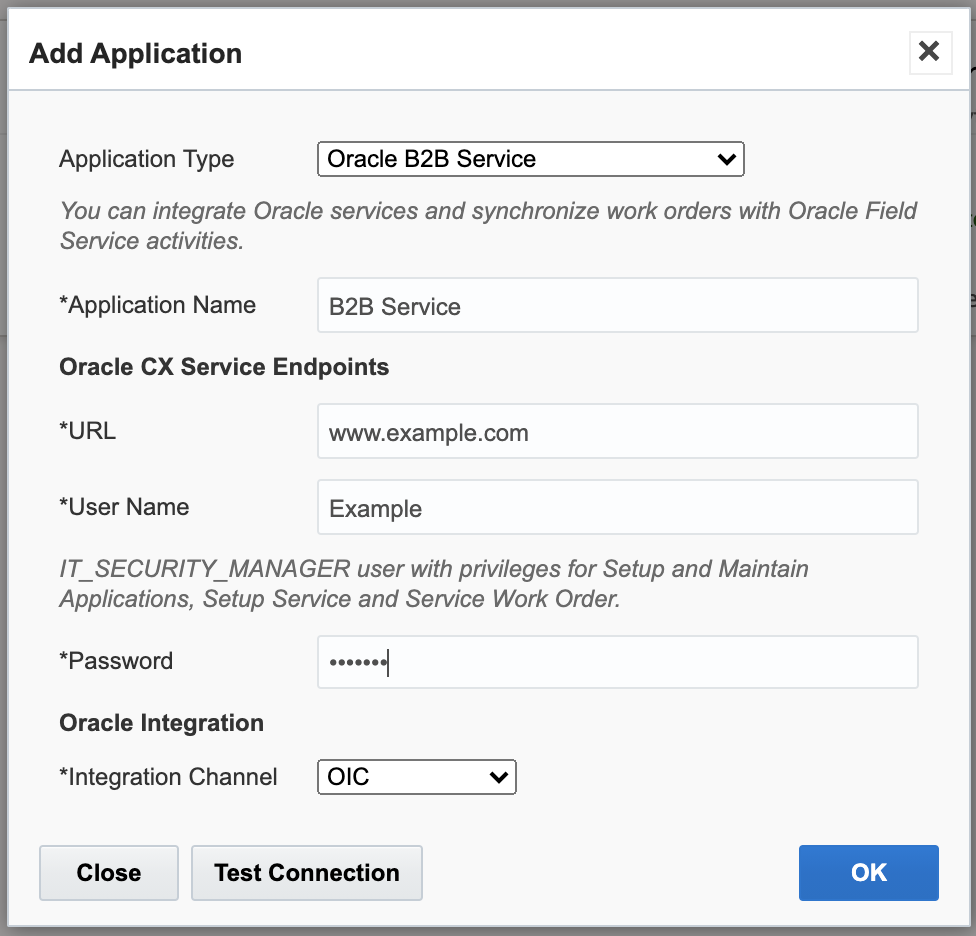
Task: Click the *URL label text
Action: [x=88, y=431]
